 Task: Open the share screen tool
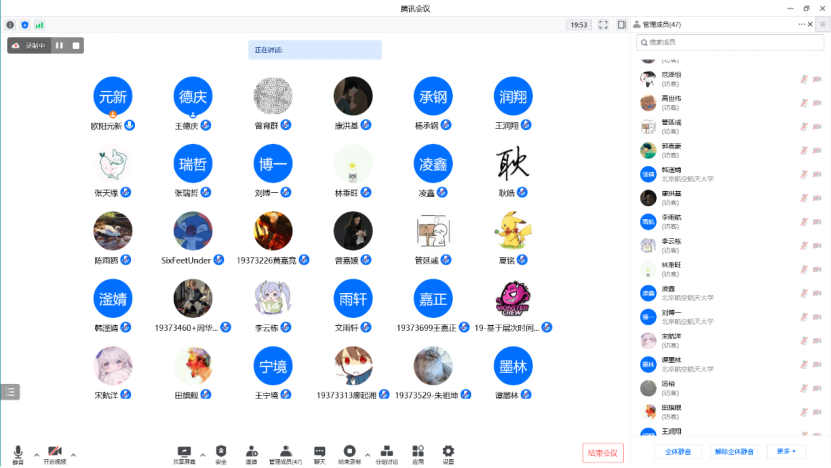point(184,453)
